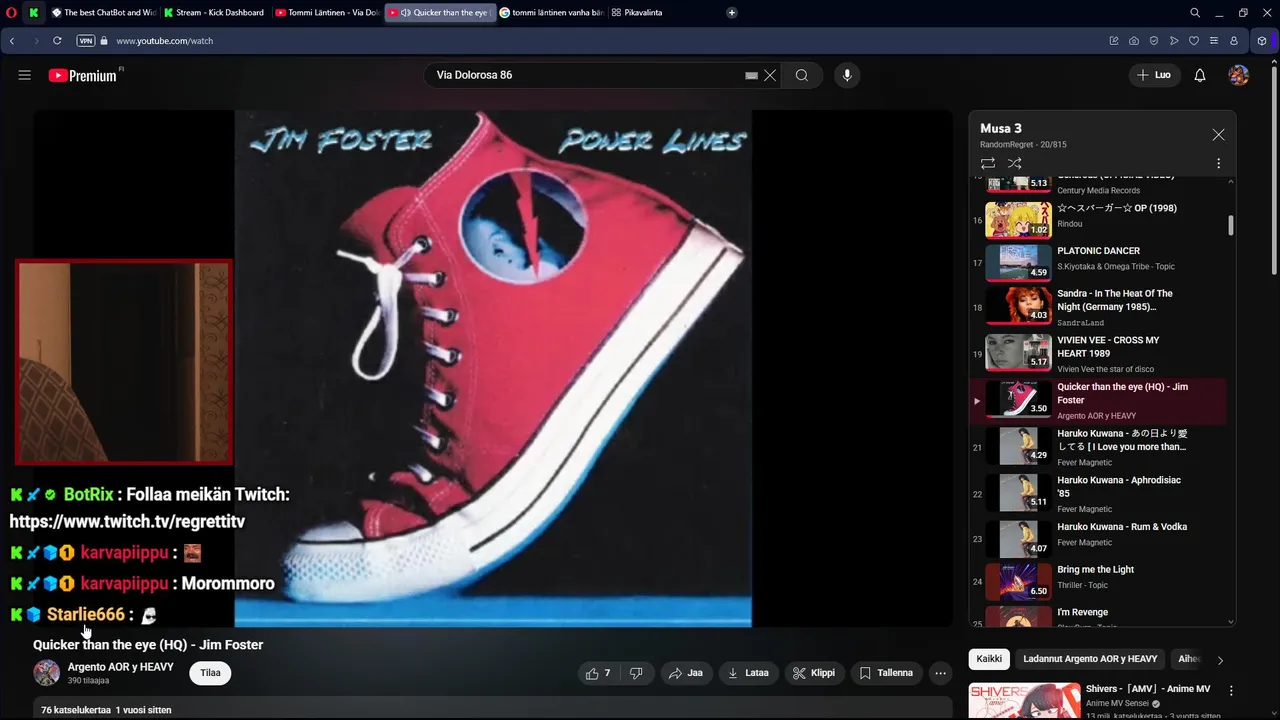Clear the search query with X
Viewport: 1280px width, 720px height.
[x=770, y=75]
